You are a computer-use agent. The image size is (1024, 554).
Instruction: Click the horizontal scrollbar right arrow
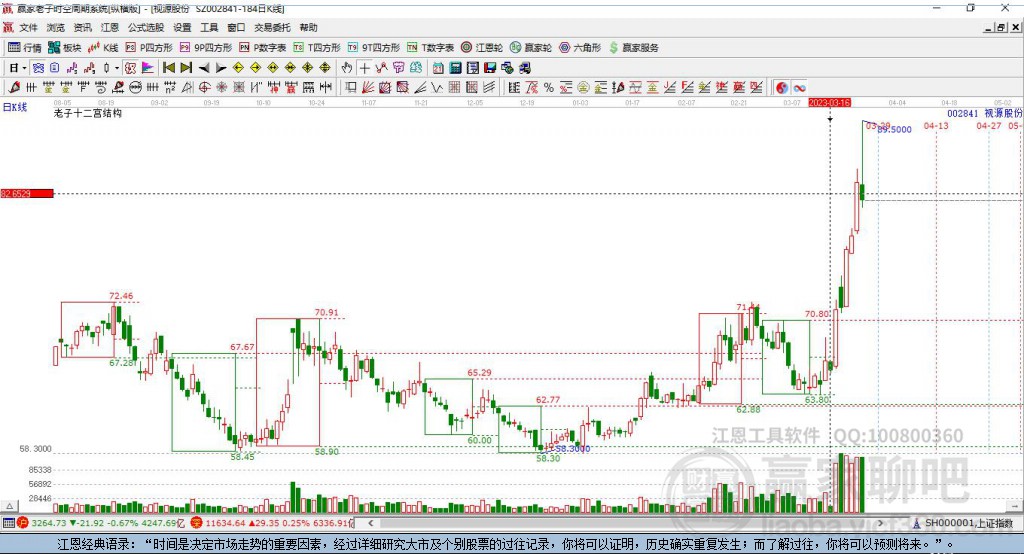pyautogui.click(x=880, y=523)
